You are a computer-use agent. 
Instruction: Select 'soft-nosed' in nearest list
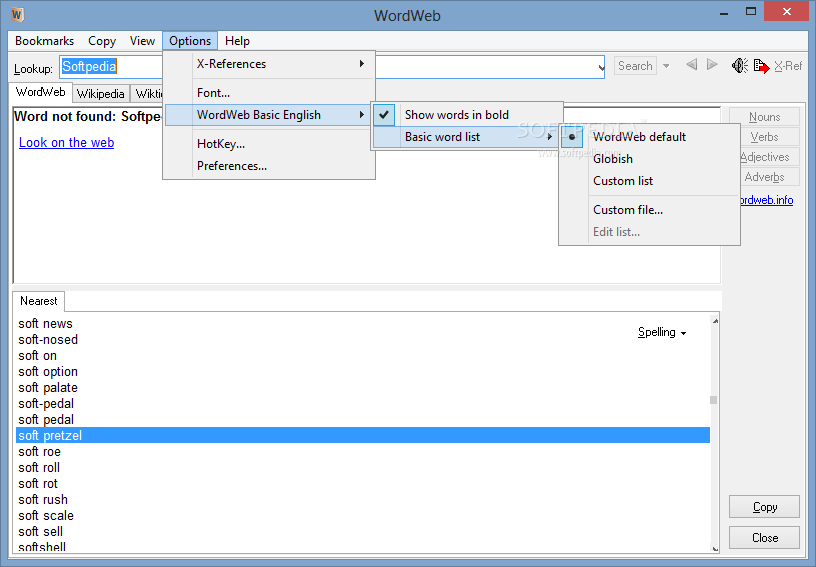click(363, 340)
